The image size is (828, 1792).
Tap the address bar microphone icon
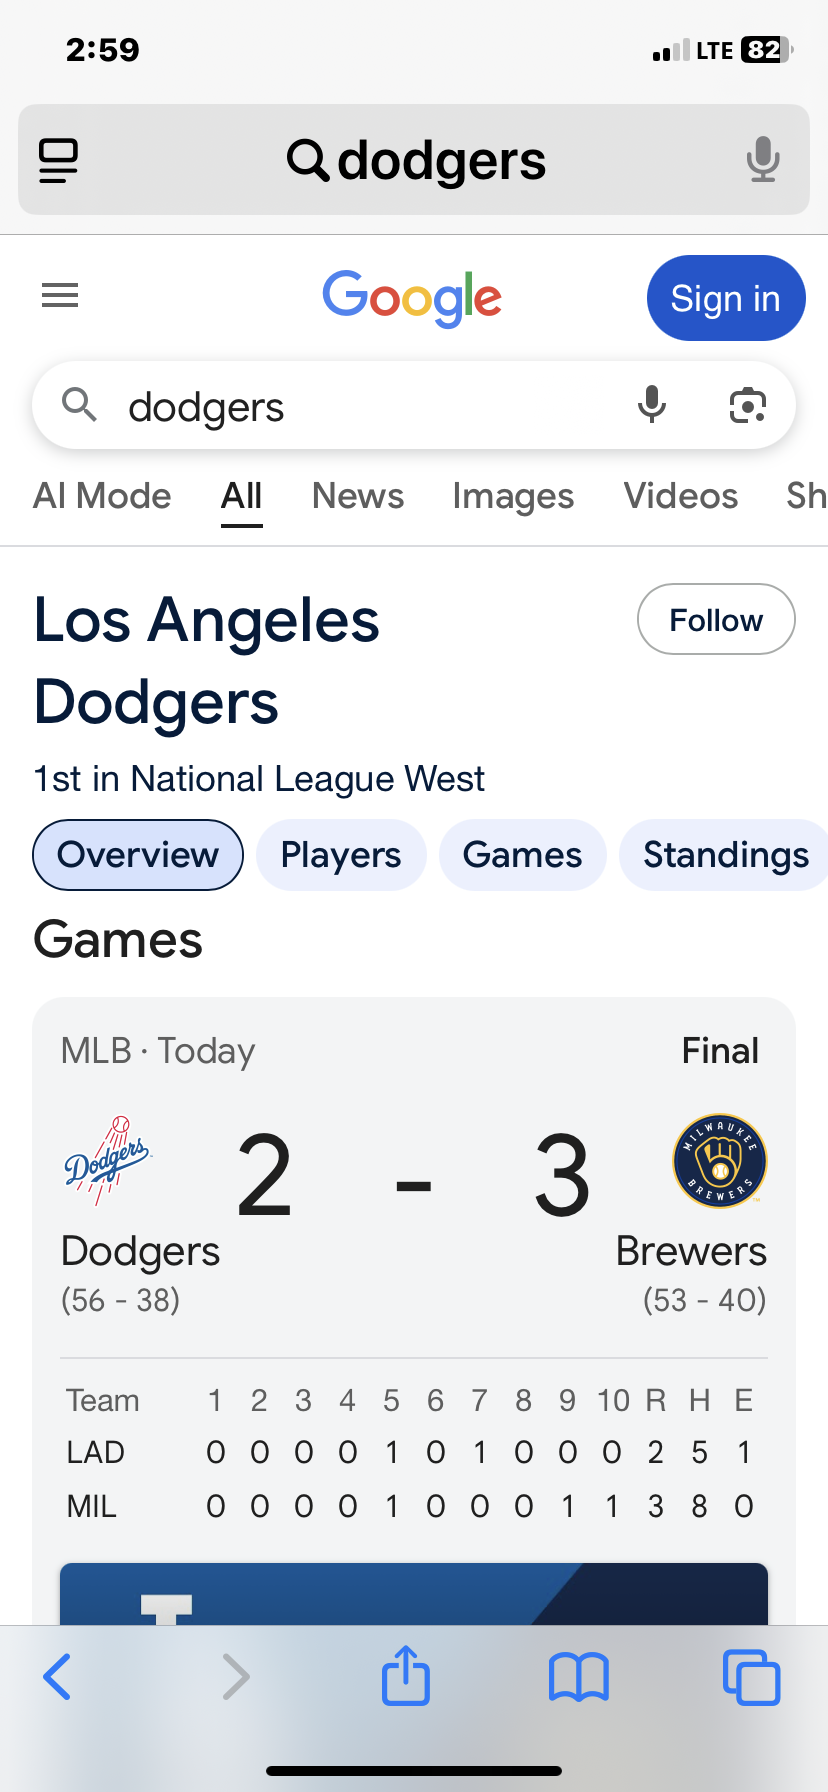pos(763,160)
